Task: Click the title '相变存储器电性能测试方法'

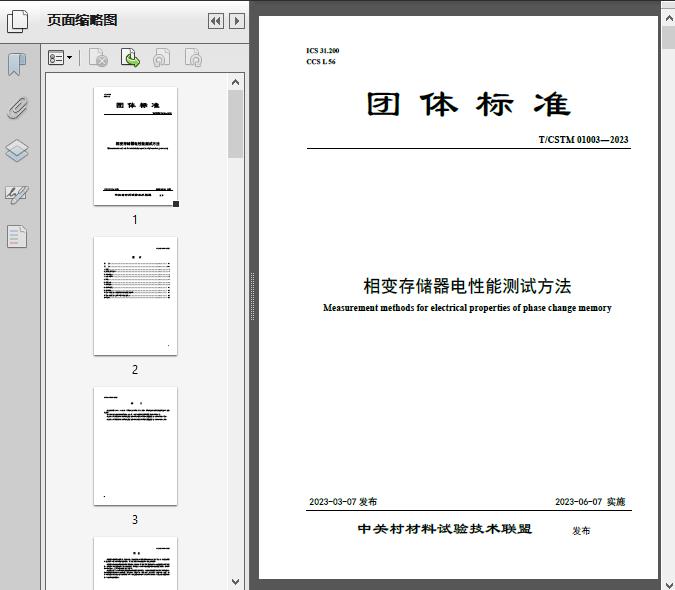Action: 467,286
